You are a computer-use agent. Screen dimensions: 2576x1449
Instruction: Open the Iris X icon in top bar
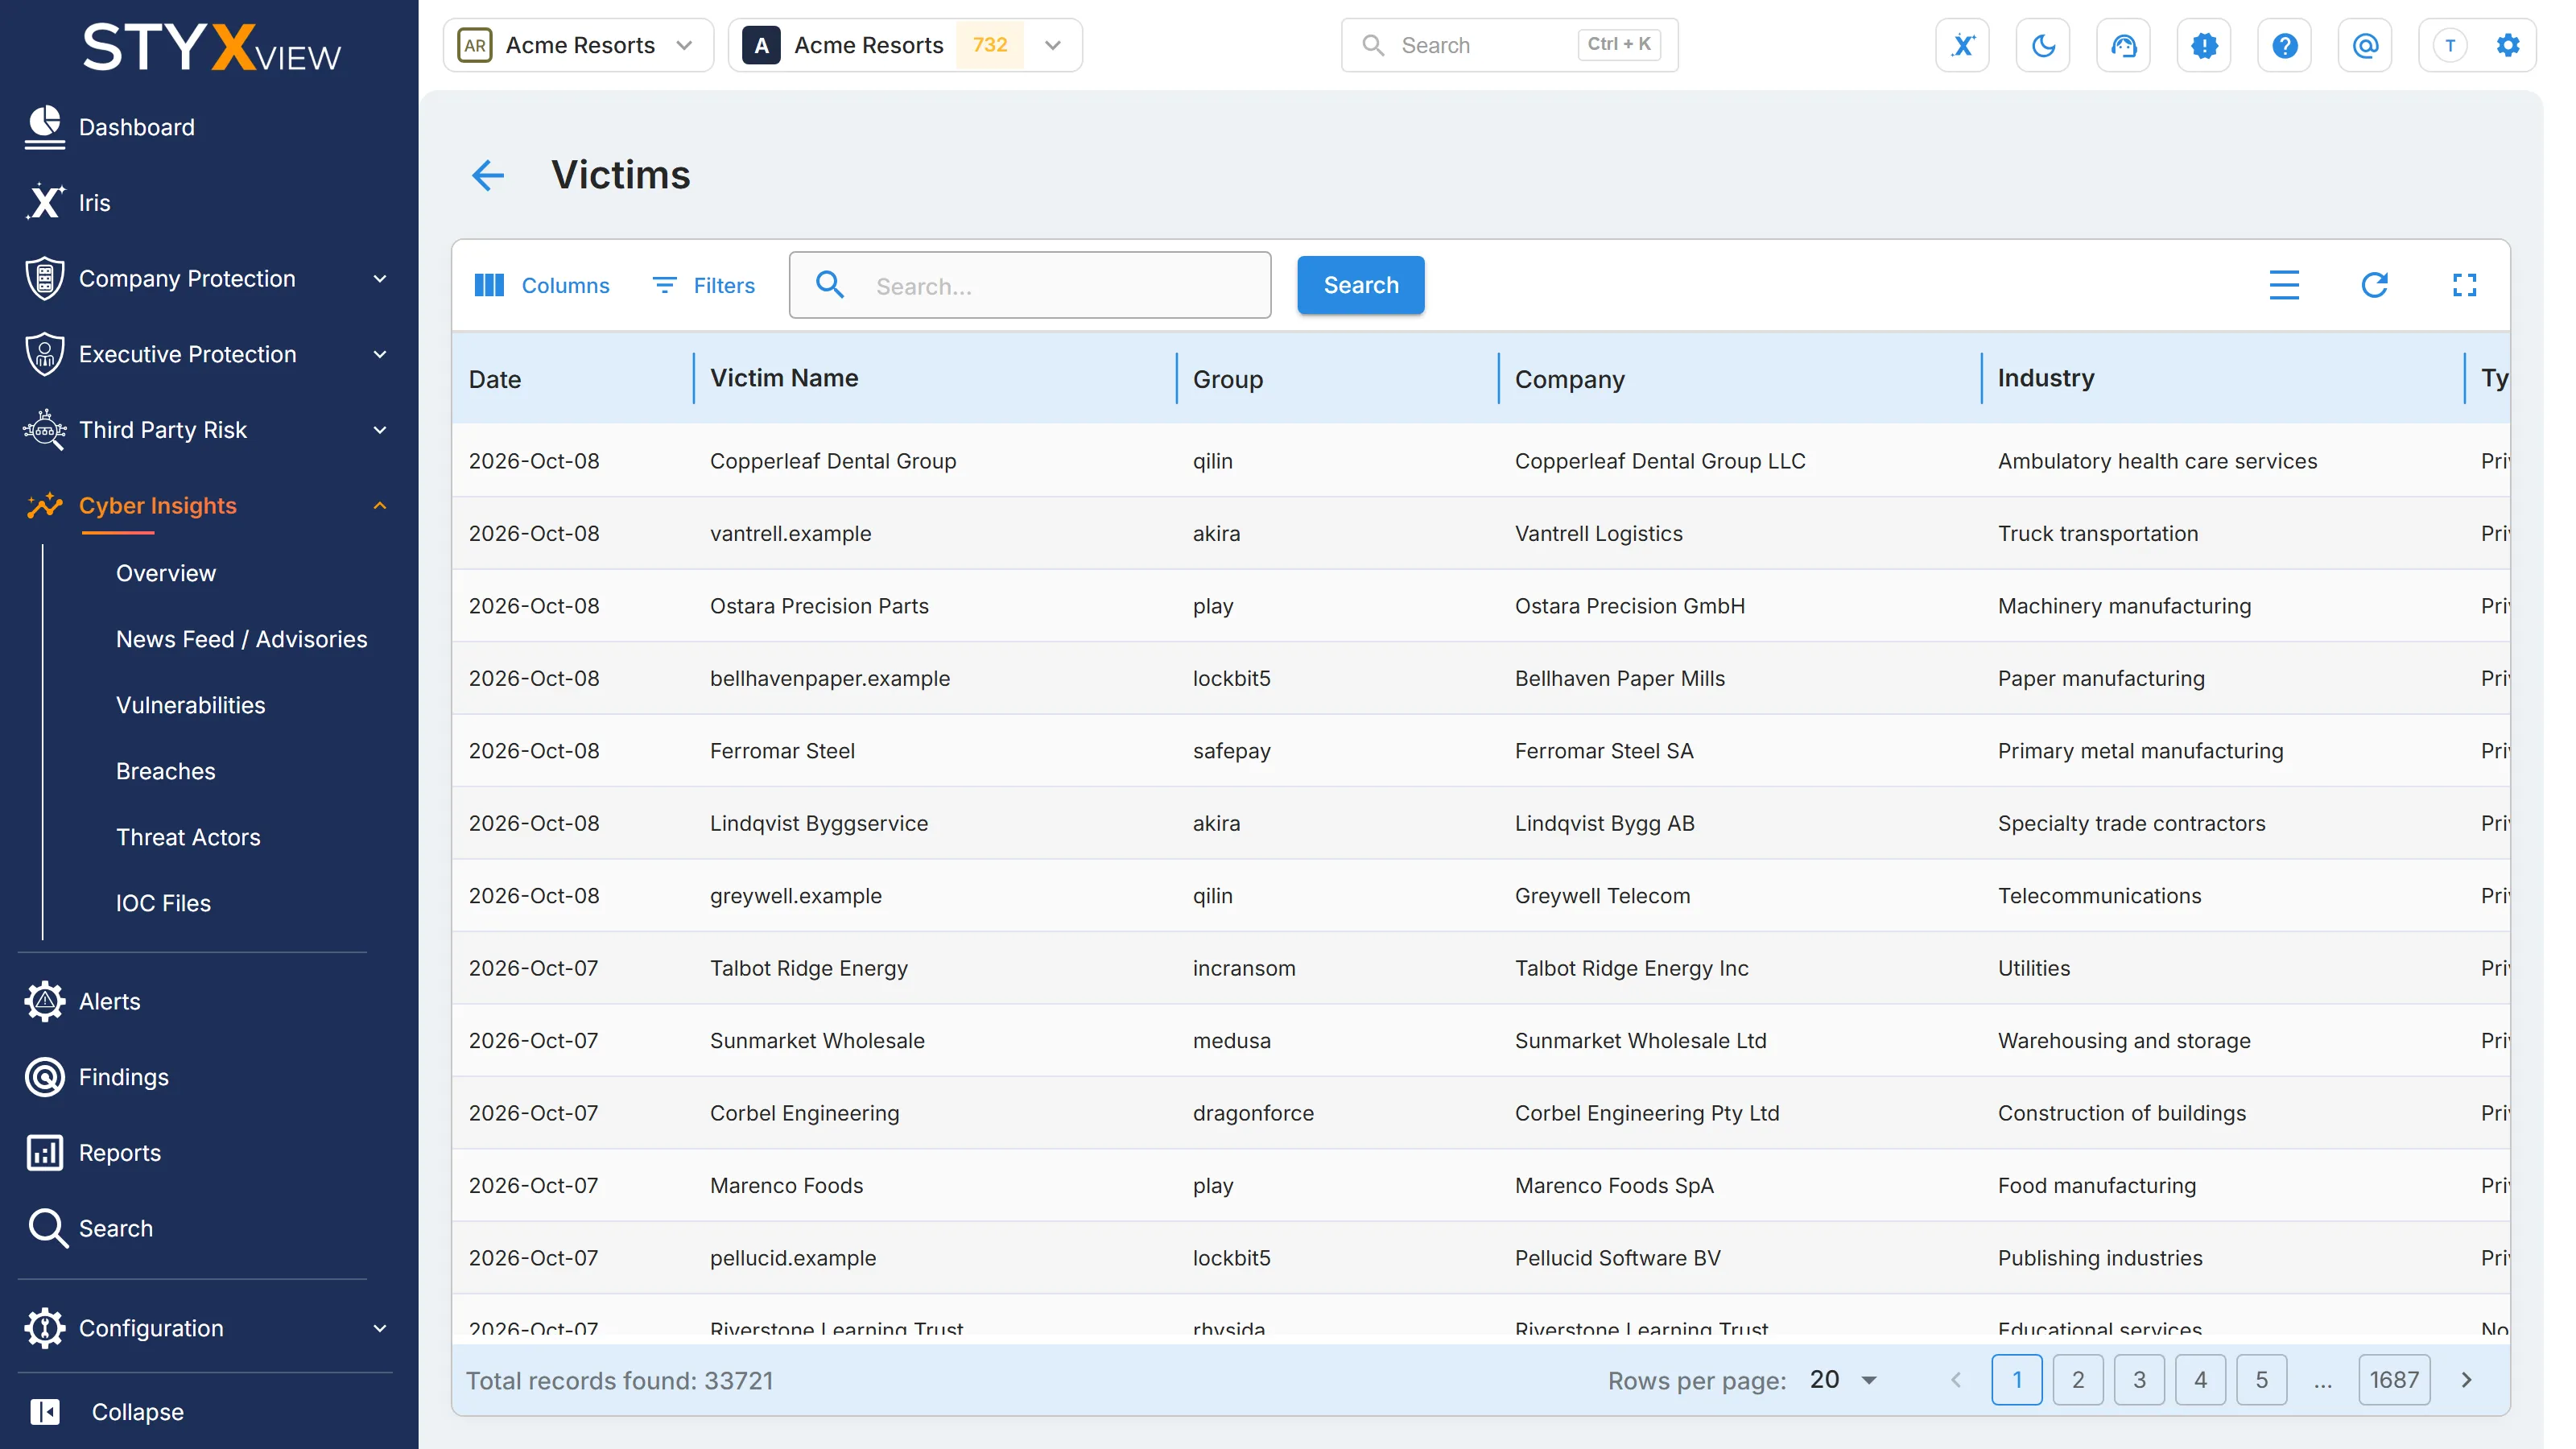pos(1962,45)
